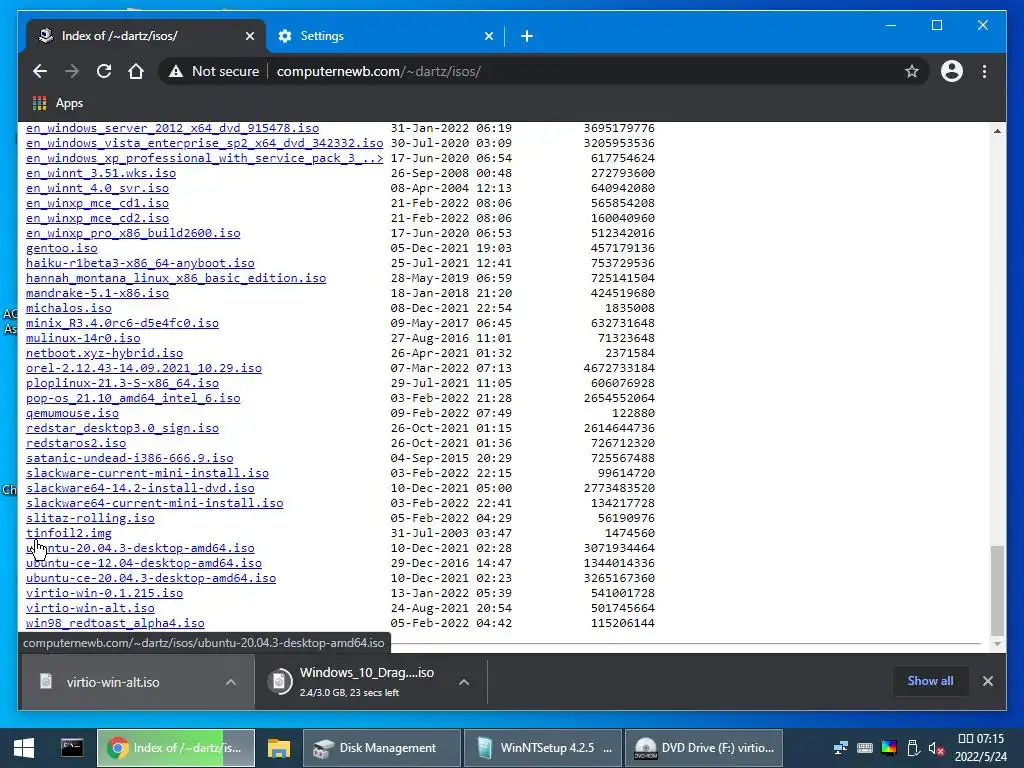
Task: Open the Windows Start menu
Action: (24, 748)
